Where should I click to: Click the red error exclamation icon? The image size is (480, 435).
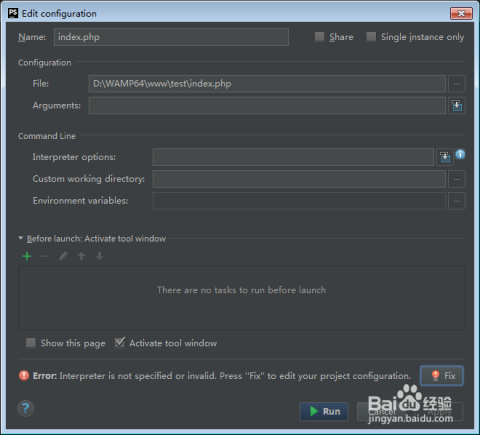(x=24, y=376)
